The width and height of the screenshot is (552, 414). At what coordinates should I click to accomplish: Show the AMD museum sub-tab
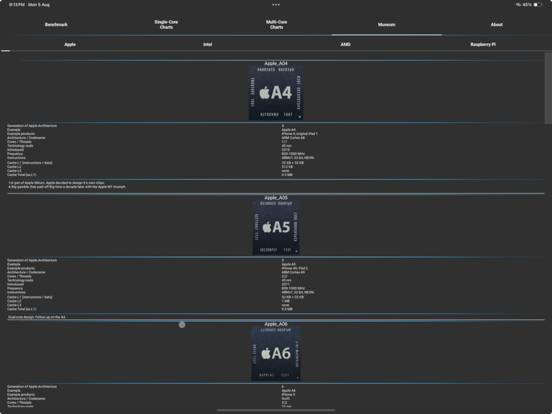tap(345, 44)
